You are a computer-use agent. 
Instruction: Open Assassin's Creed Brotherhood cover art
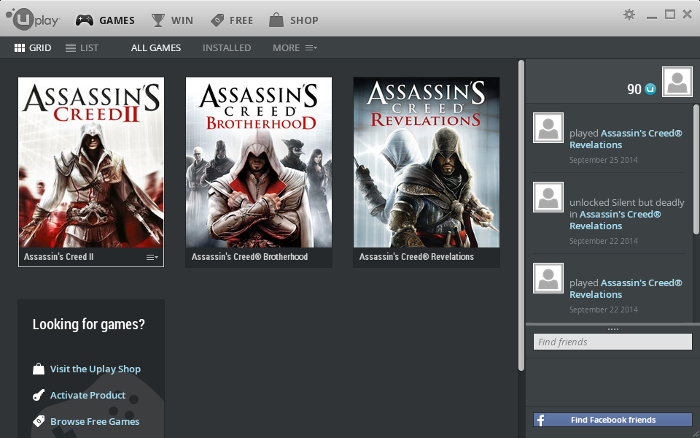click(x=259, y=163)
